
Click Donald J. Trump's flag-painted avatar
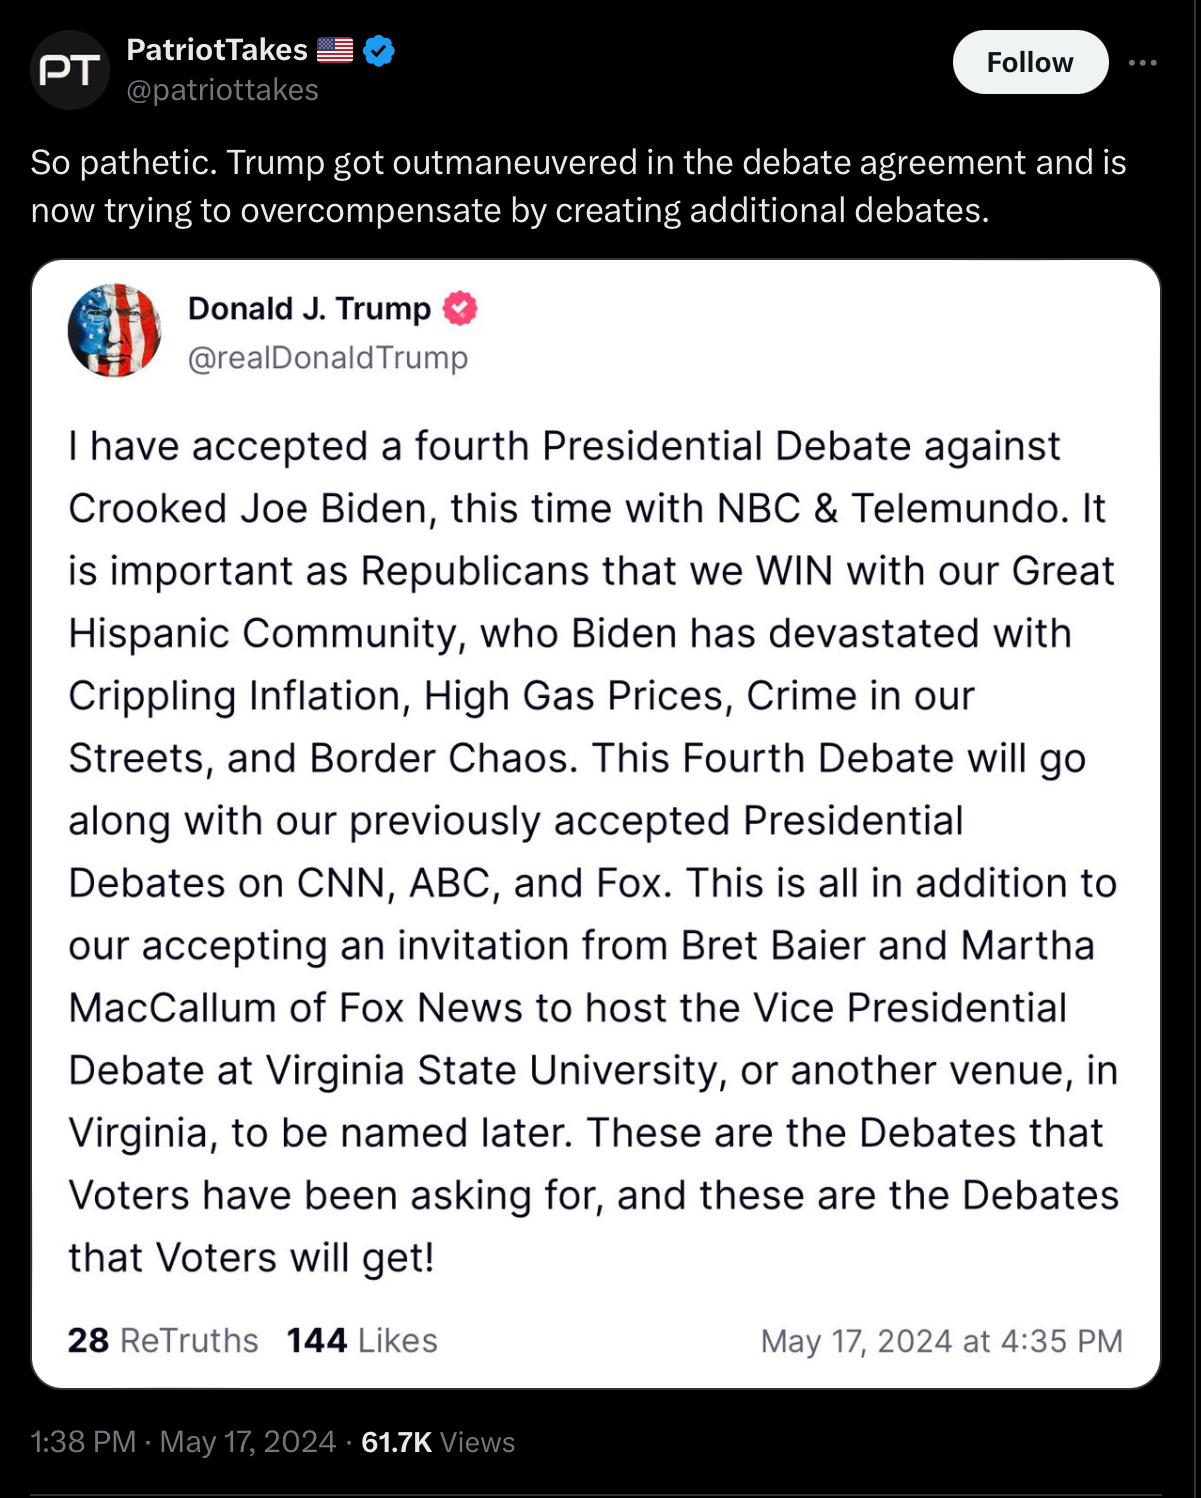point(114,330)
